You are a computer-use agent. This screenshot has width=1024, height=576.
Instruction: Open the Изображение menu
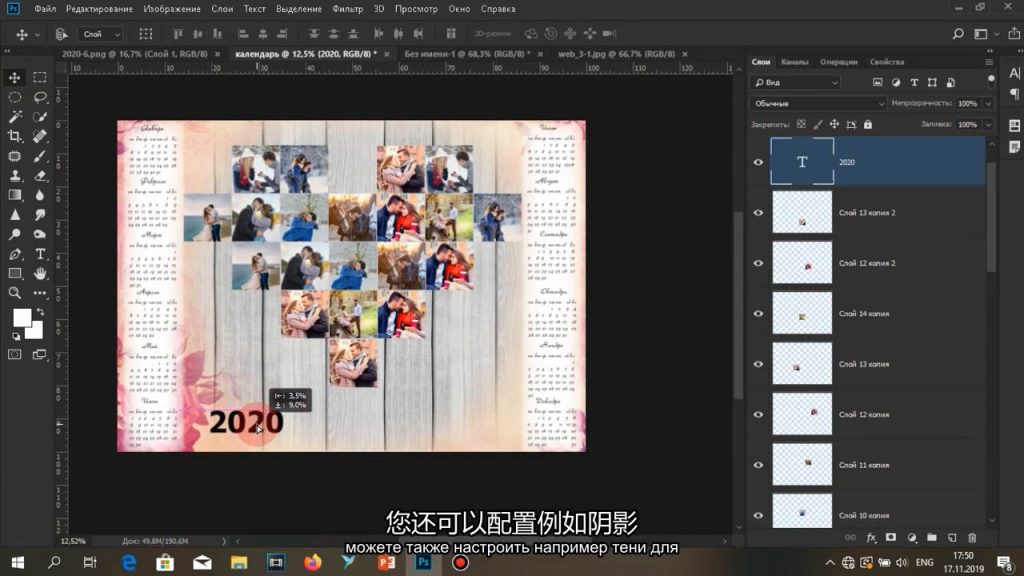(x=172, y=9)
